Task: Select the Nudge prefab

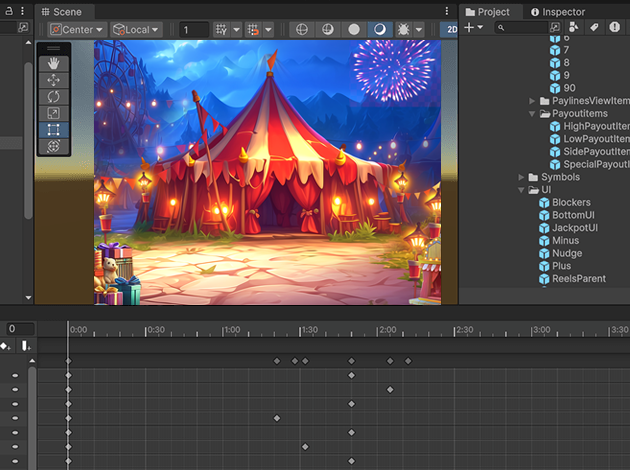Action: click(560, 253)
